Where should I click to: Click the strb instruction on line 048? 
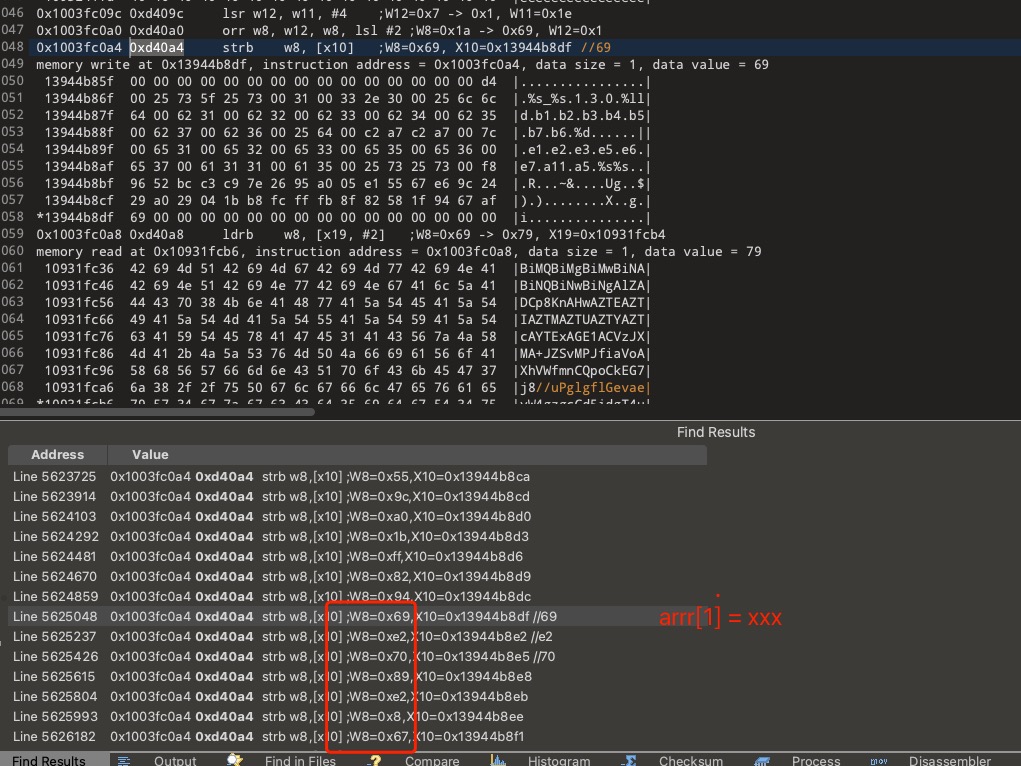tap(238, 48)
